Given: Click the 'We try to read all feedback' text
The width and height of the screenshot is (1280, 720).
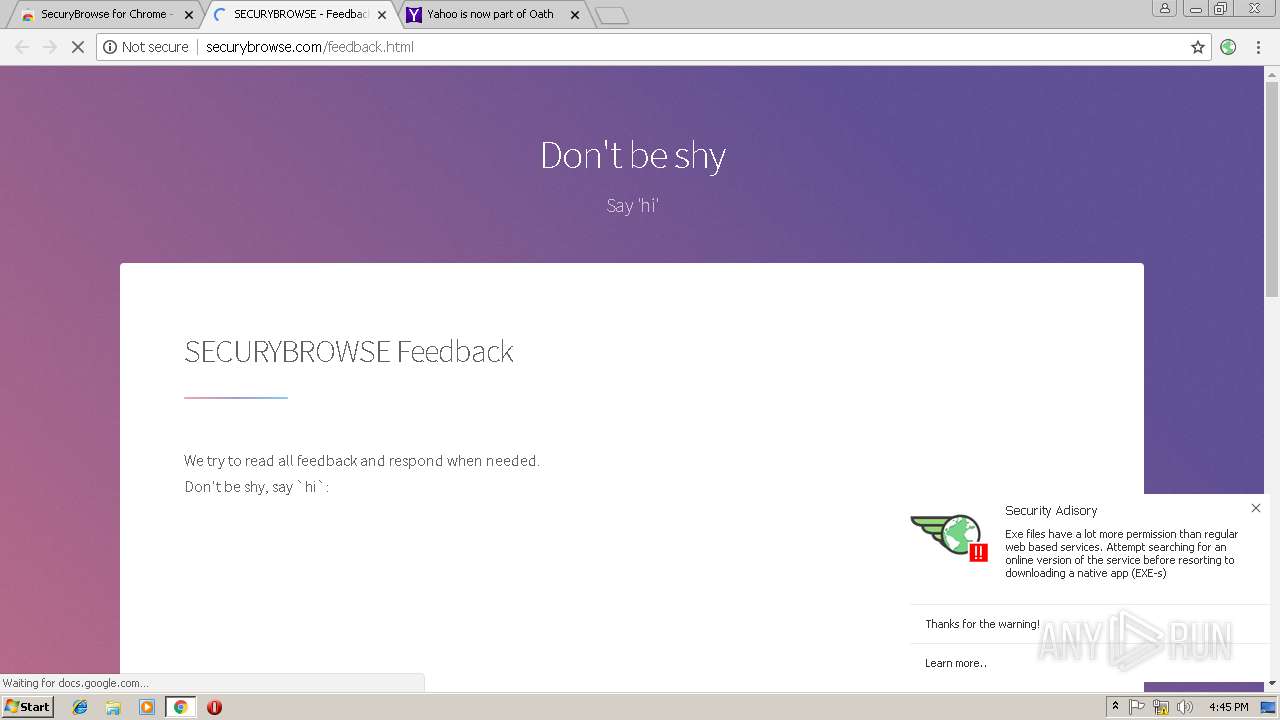Looking at the screenshot, I should click(362, 461).
